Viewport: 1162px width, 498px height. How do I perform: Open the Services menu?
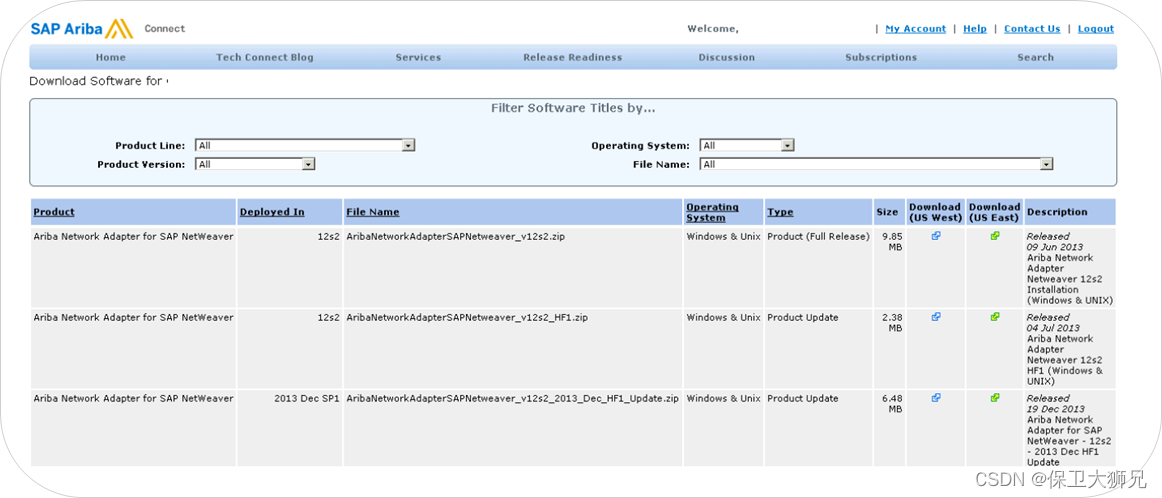pyautogui.click(x=418, y=57)
